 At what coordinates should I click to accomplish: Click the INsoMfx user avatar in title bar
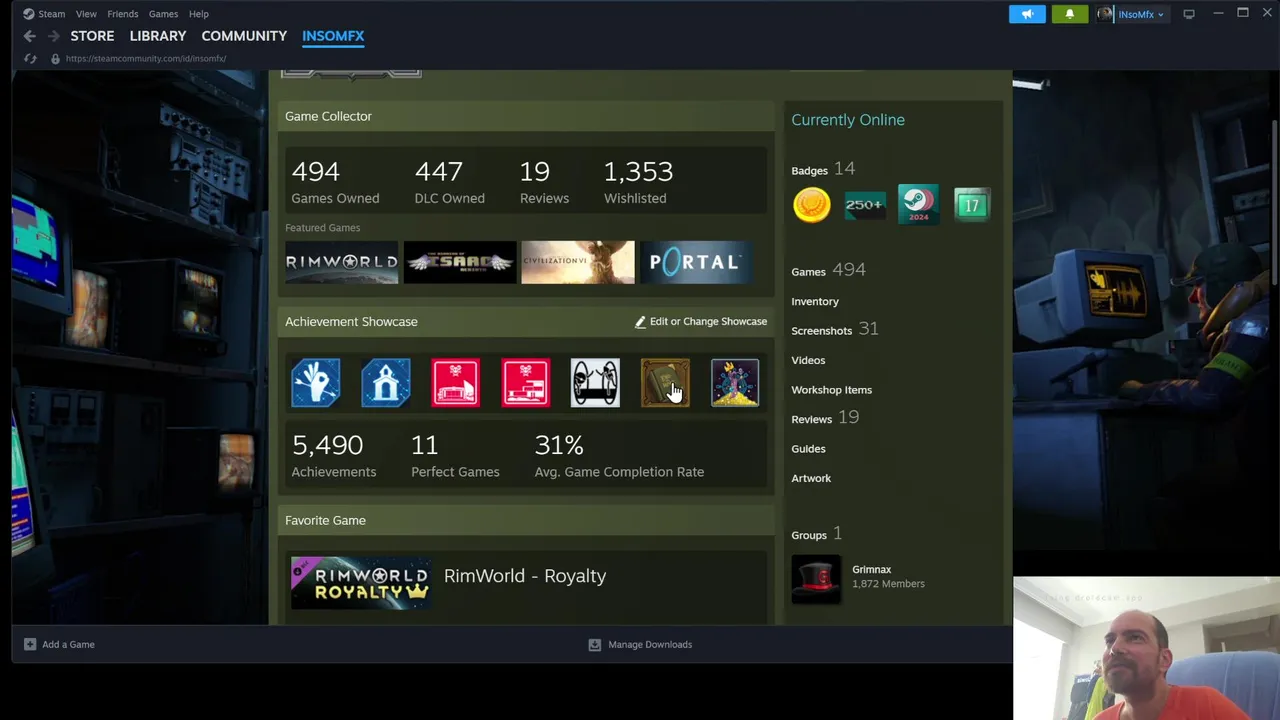click(1105, 14)
